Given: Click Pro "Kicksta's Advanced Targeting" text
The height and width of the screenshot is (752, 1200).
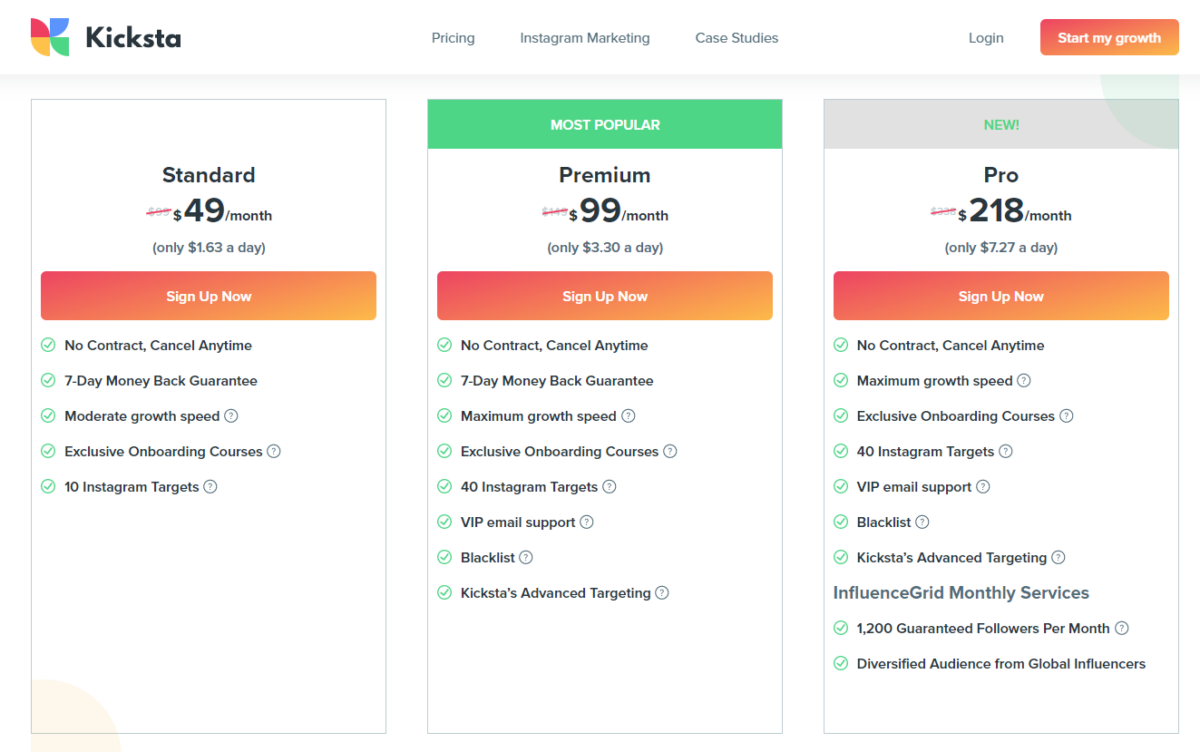Looking at the screenshot, I should coord(952,557).
